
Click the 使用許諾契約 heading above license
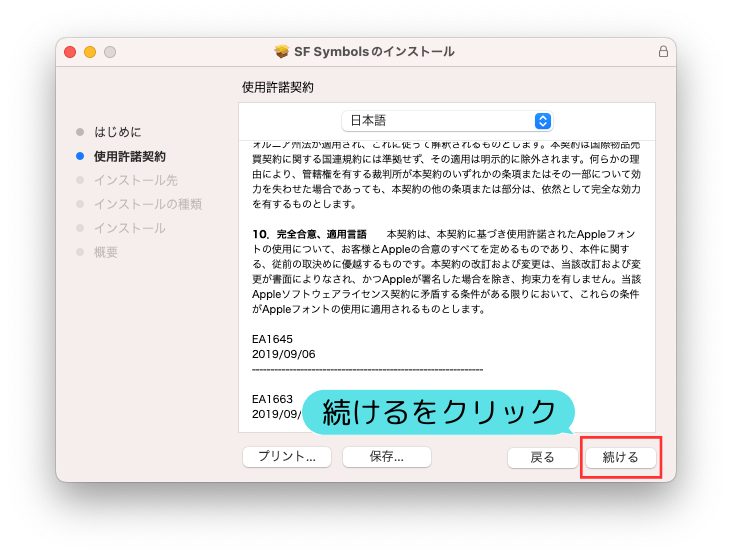278,87
